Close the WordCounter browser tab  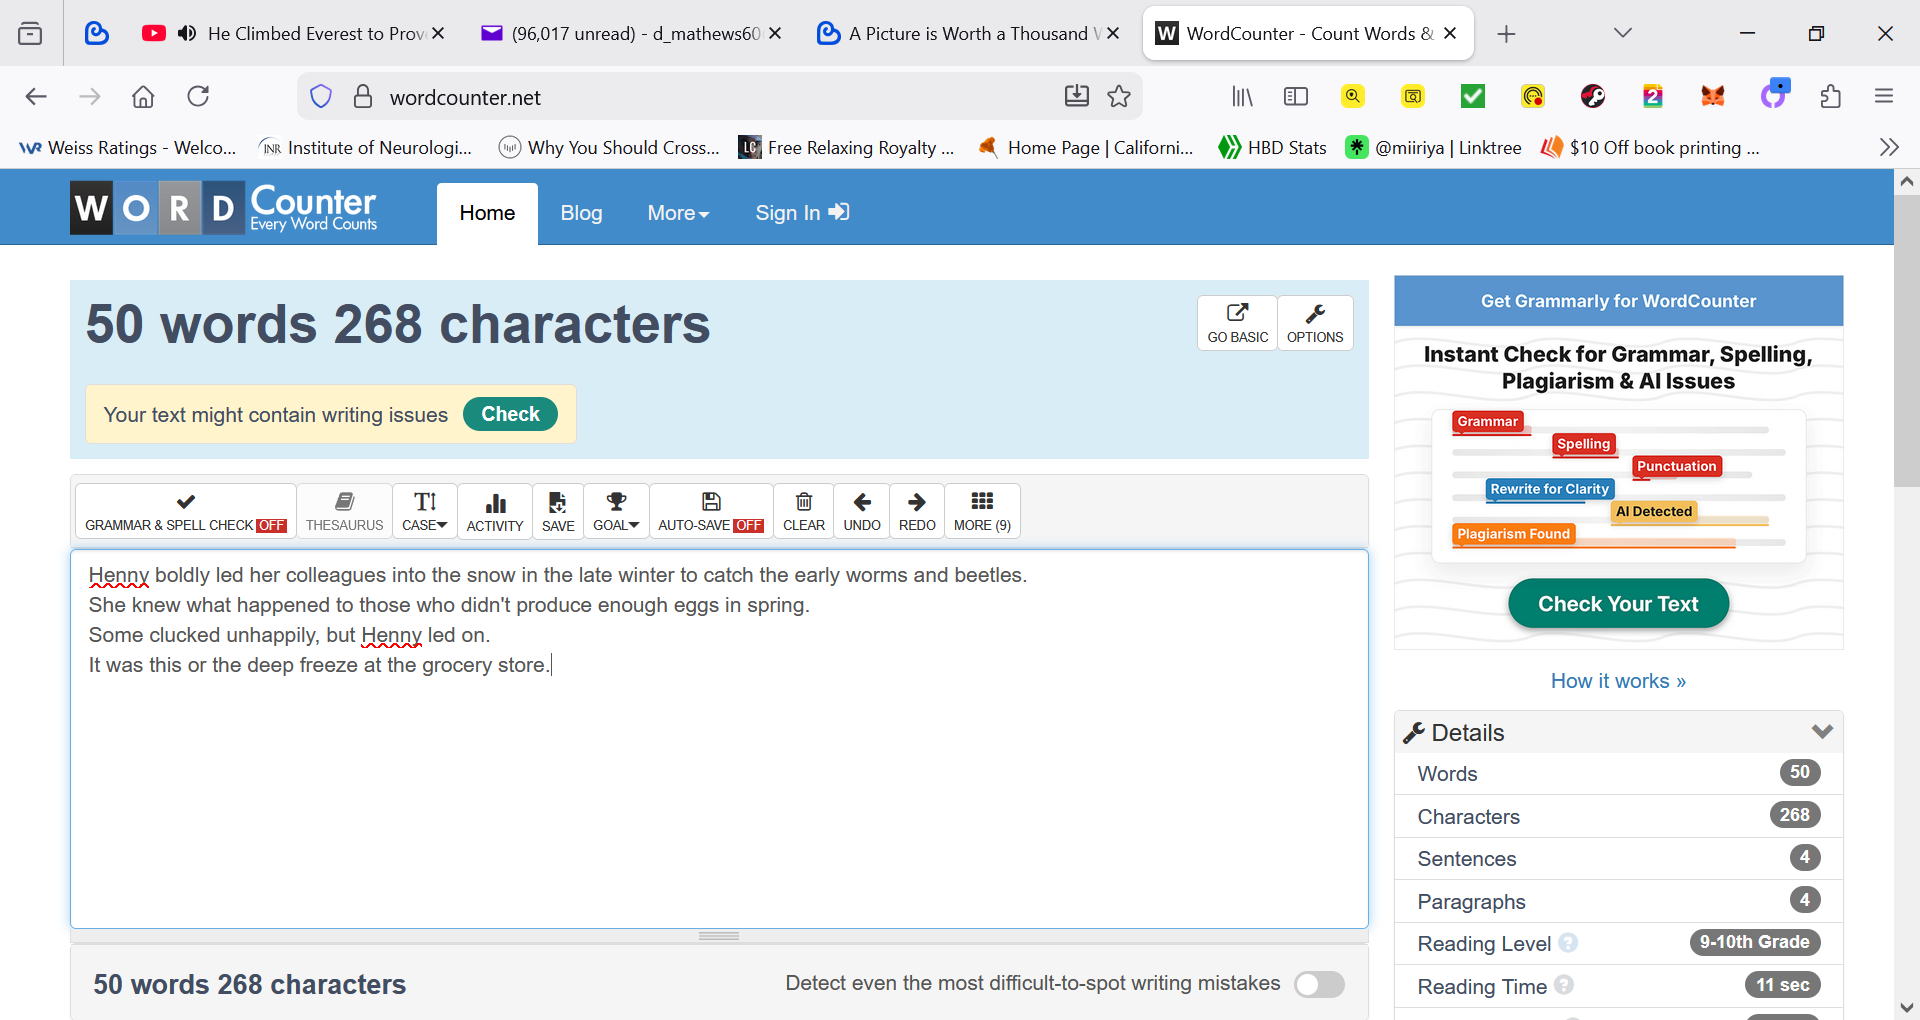coord(1450,33)
